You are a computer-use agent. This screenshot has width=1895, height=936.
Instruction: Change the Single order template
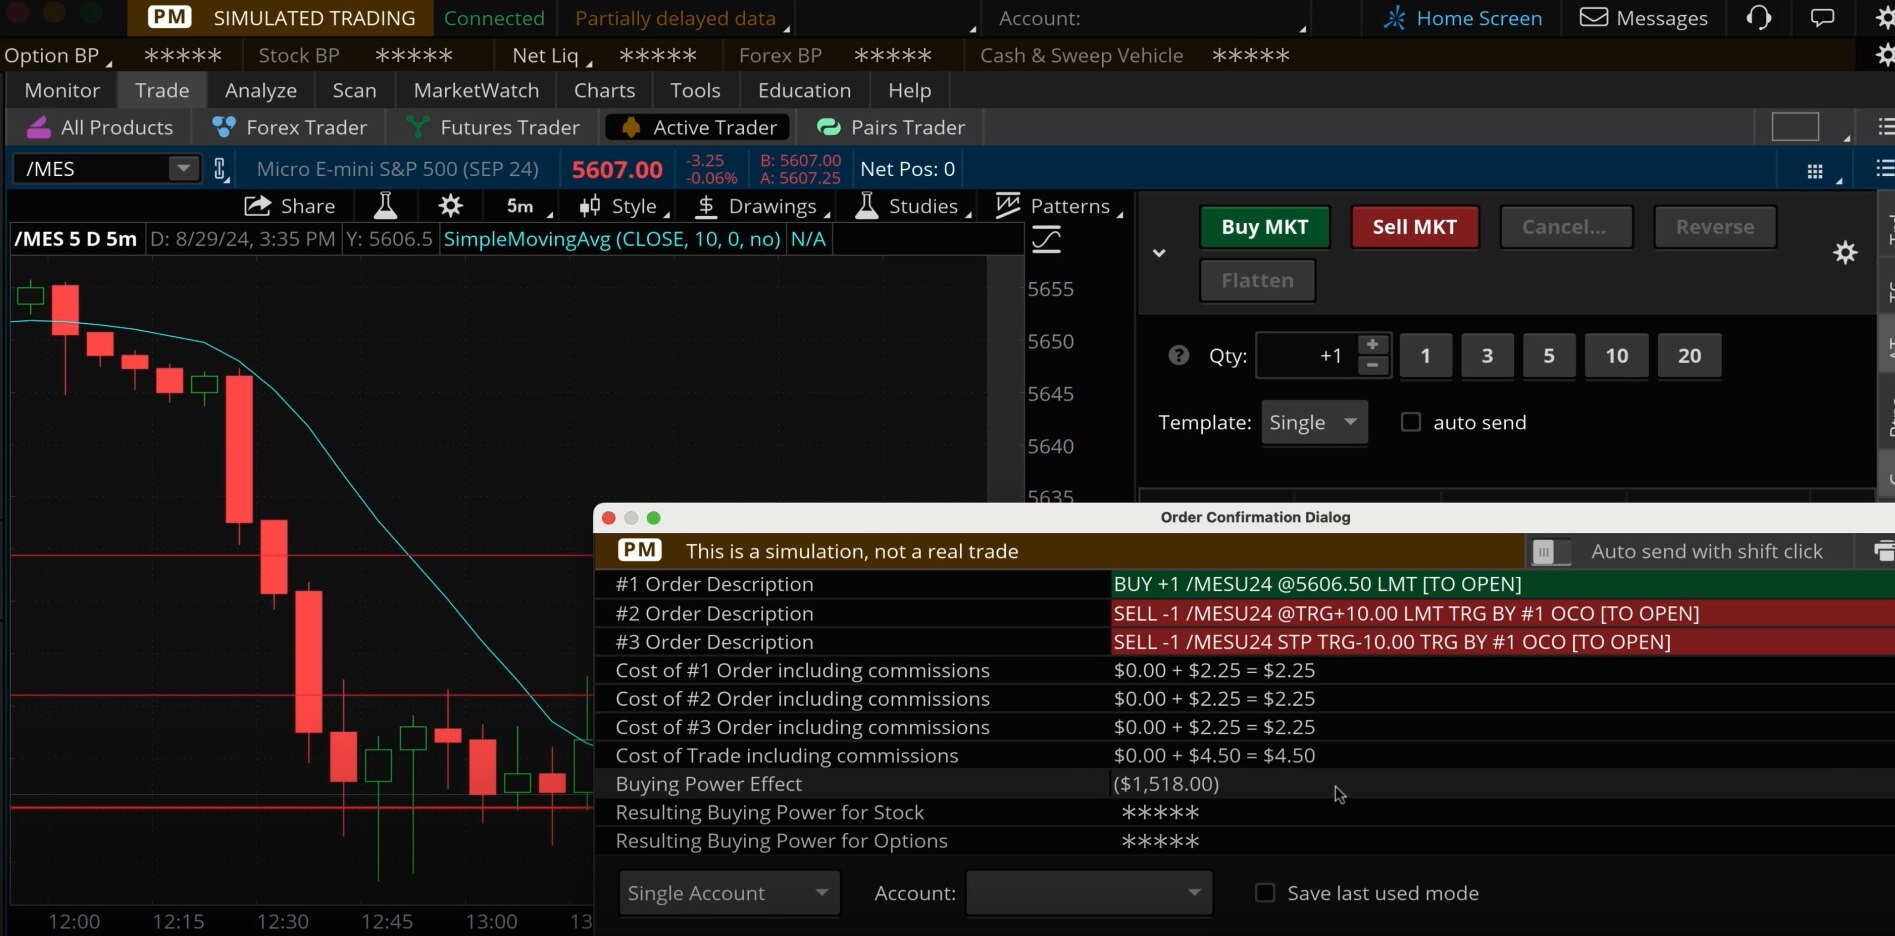[1313, 422]
